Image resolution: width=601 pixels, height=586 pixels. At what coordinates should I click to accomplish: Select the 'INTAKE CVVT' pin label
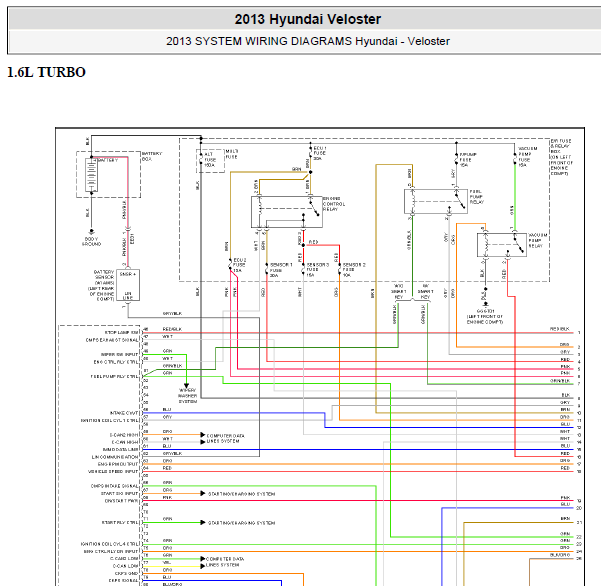point(124,413)
